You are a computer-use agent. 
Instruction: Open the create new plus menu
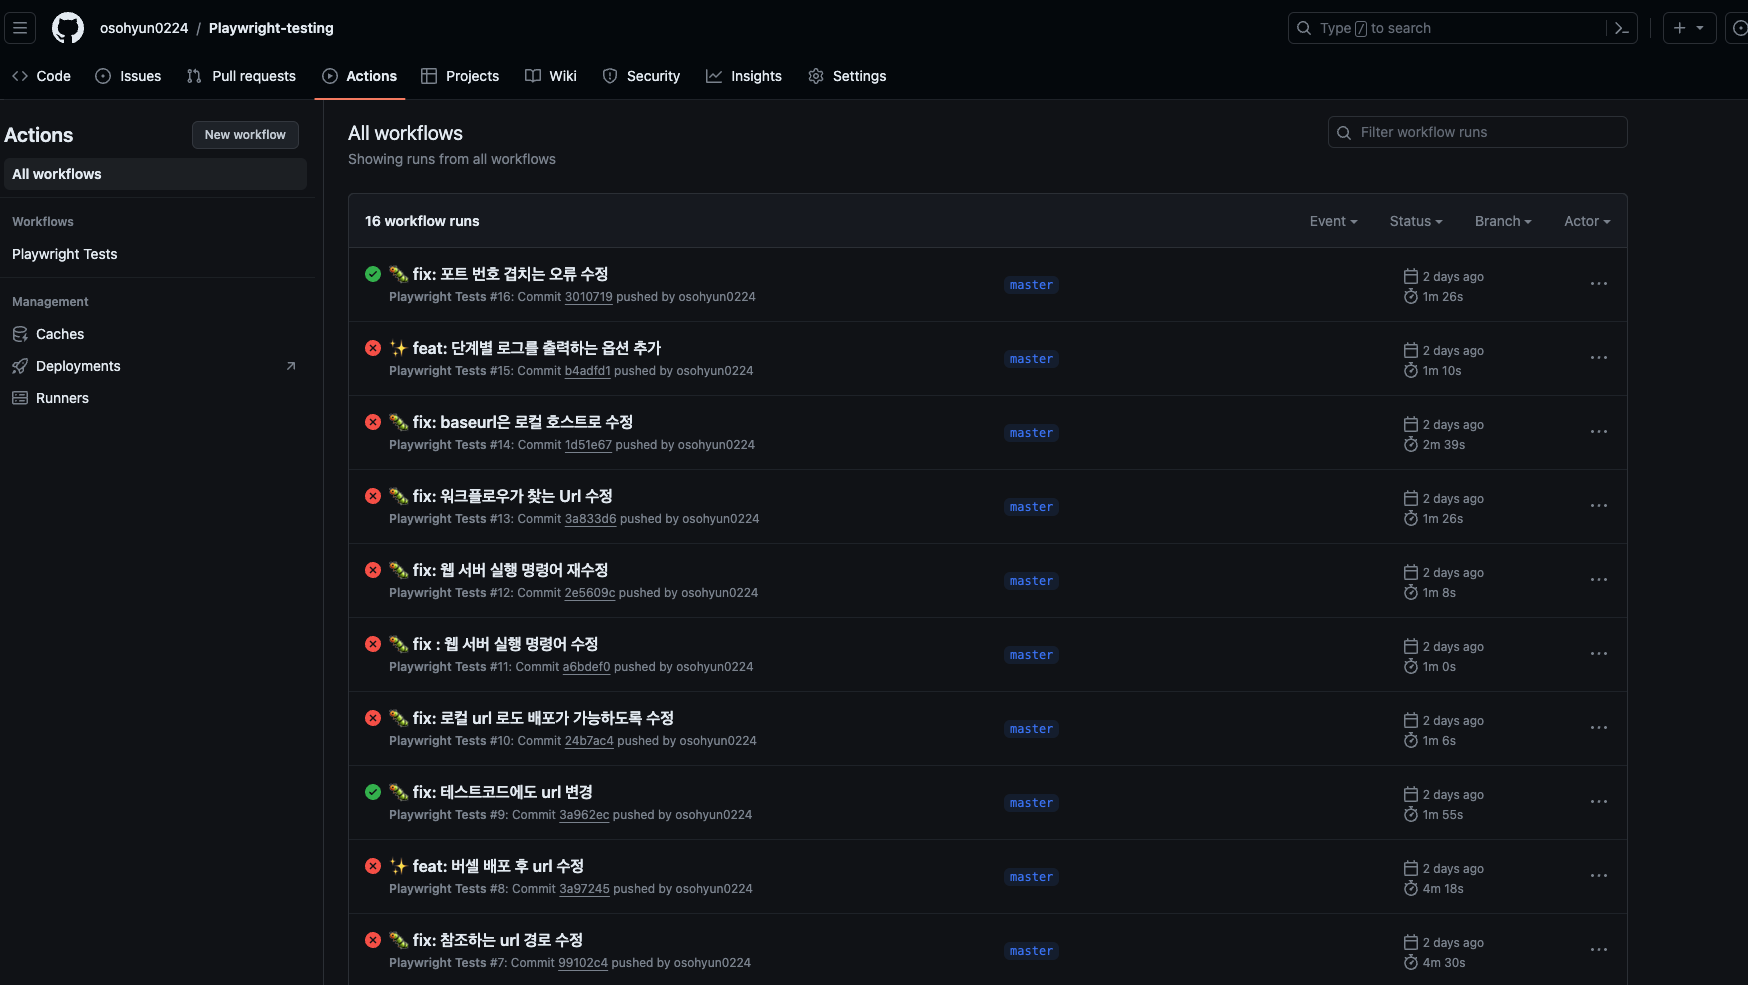click(x=1689, y=28)
